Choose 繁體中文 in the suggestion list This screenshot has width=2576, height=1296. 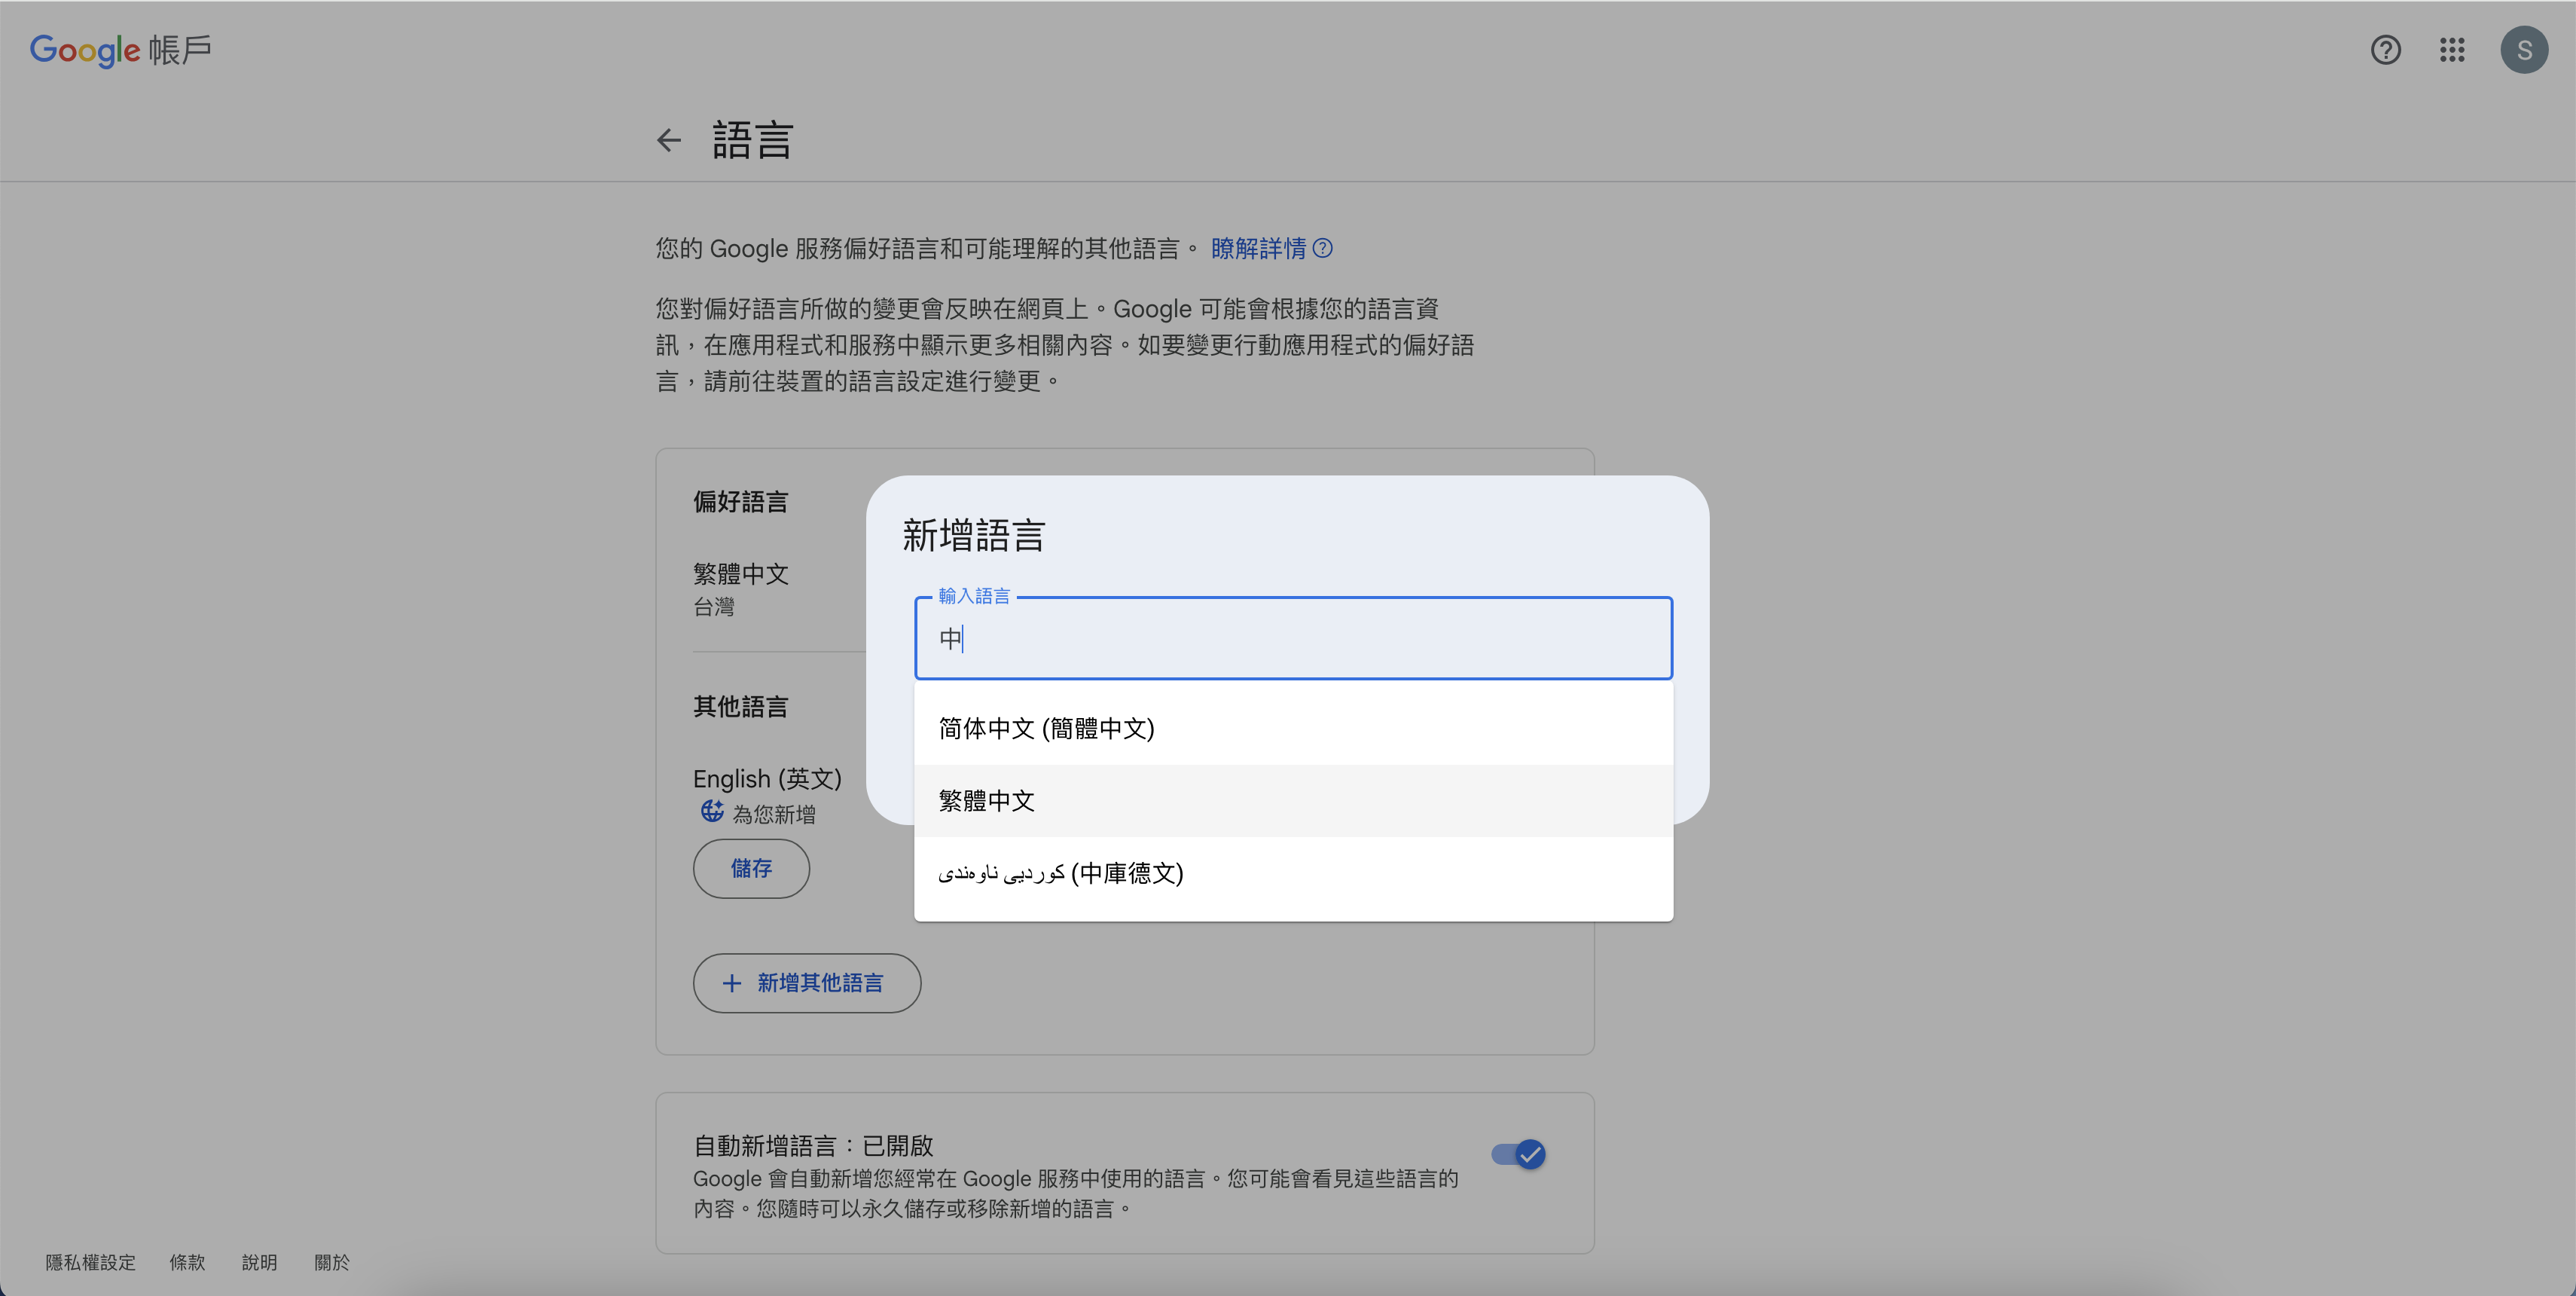[986, 801]
